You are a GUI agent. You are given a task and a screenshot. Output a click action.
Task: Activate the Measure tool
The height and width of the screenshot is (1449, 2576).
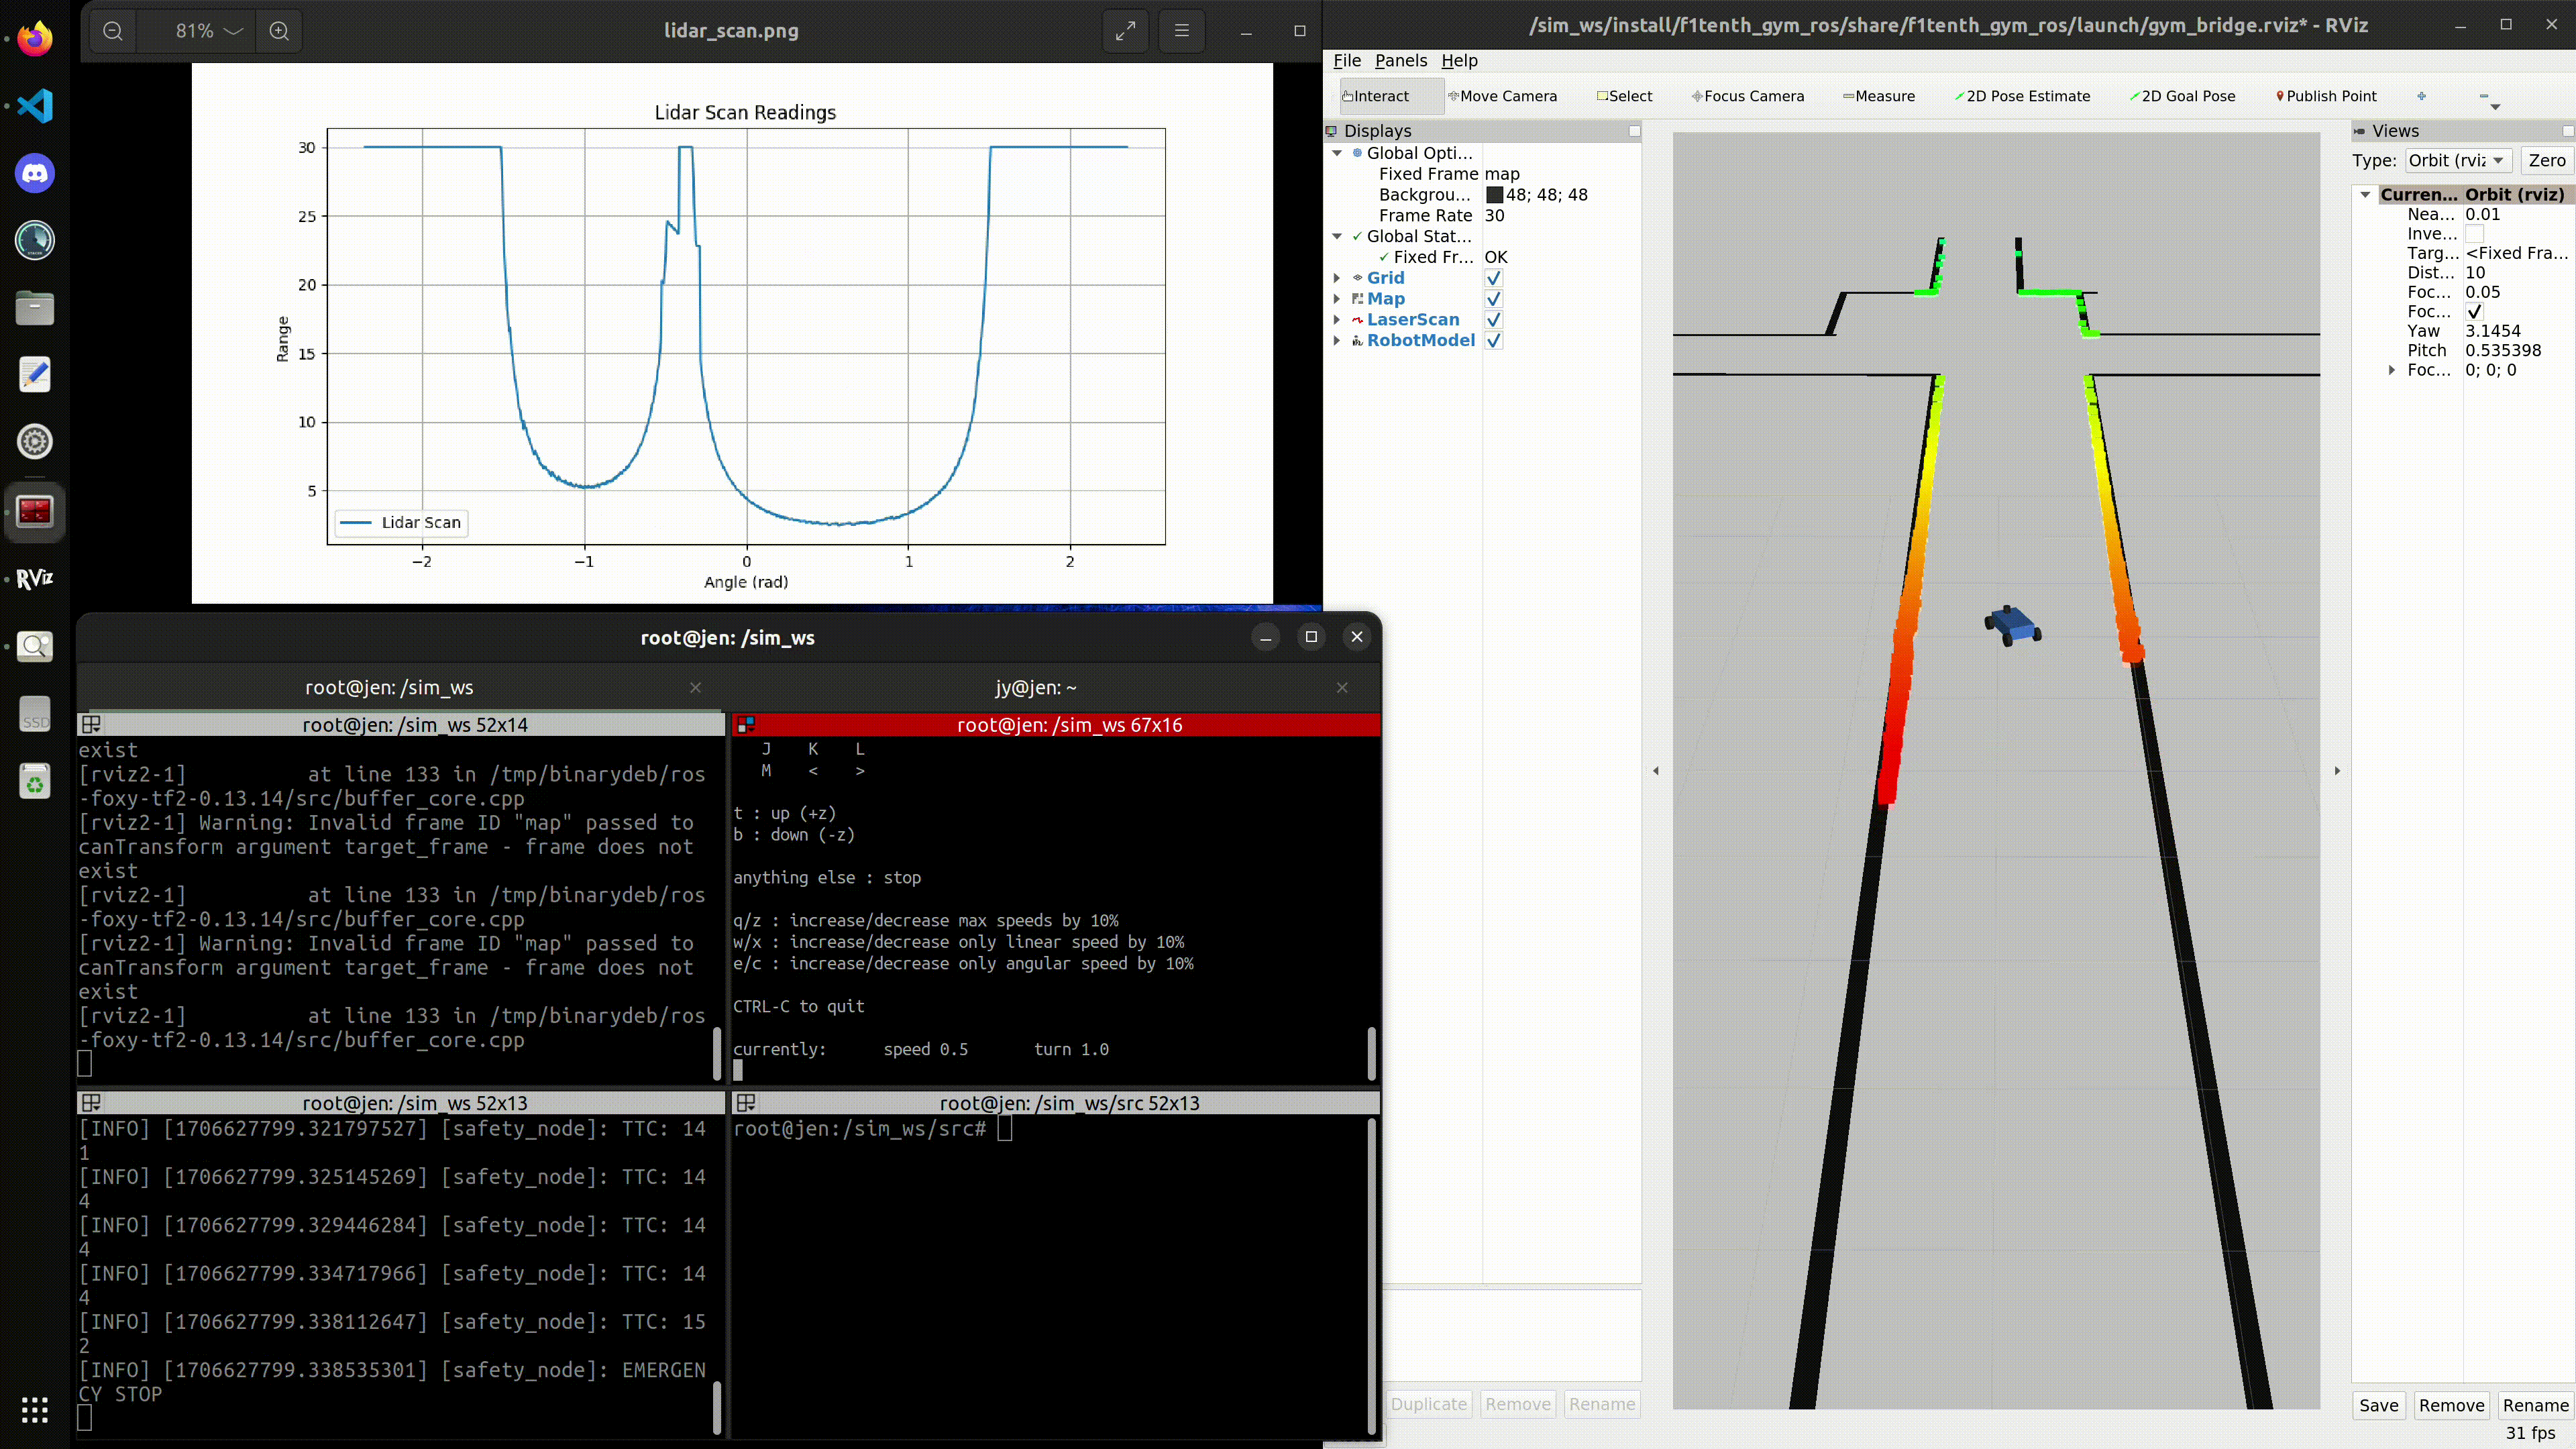click(1878, 96)
